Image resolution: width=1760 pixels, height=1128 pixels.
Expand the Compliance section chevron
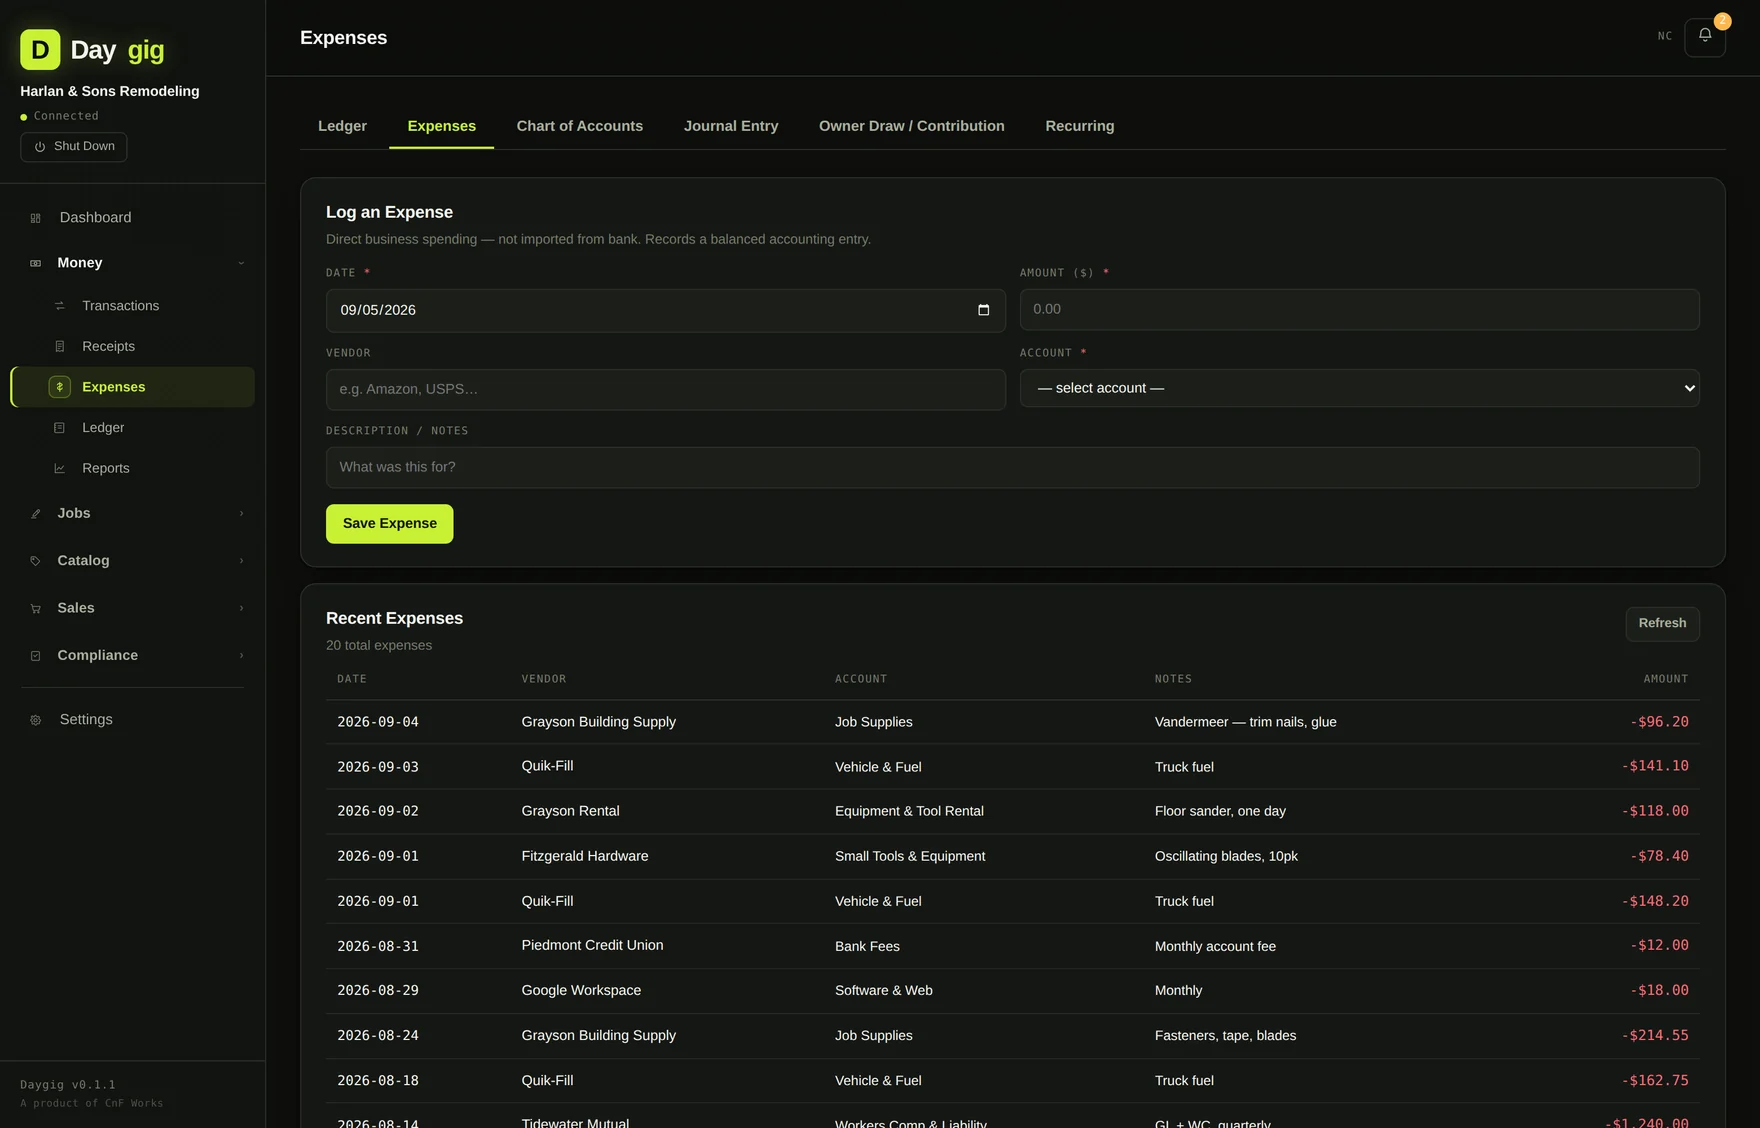tap(241, 656)
